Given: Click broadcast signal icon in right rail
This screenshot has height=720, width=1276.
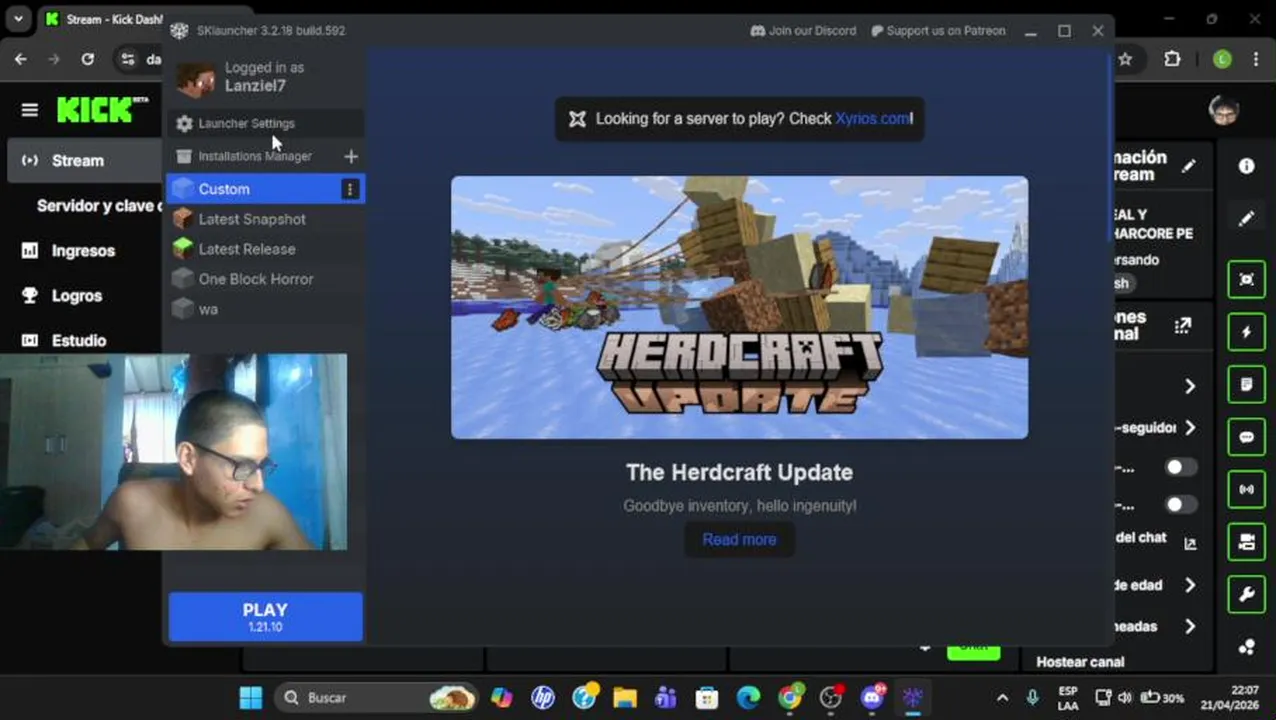Looking at the screenshot, I should (x=1246, y=490).
